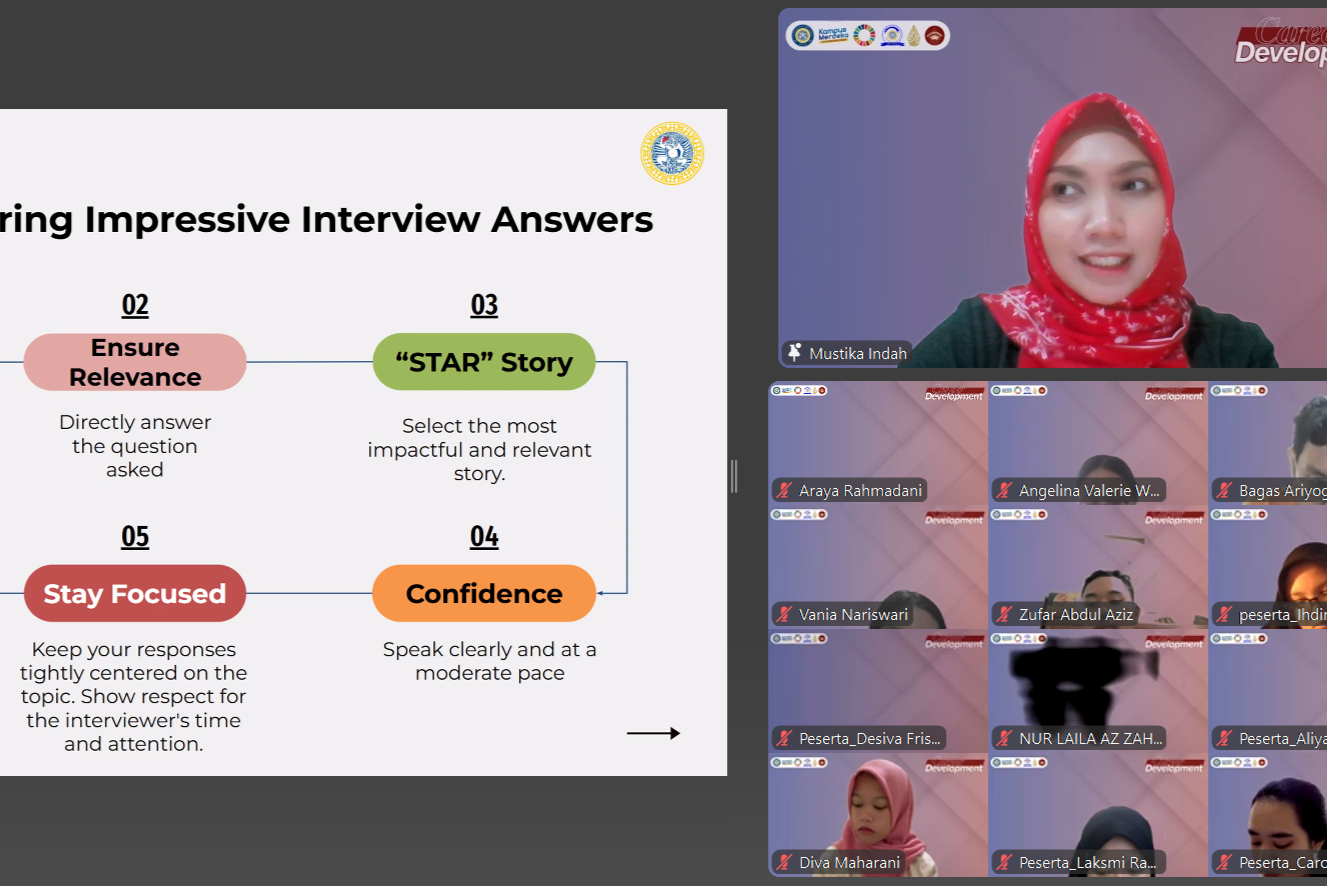The image size is (1327, 886).
Task: Select the NUR LAILA AZ ZAH... video tile
Action: click(1098, 691)
